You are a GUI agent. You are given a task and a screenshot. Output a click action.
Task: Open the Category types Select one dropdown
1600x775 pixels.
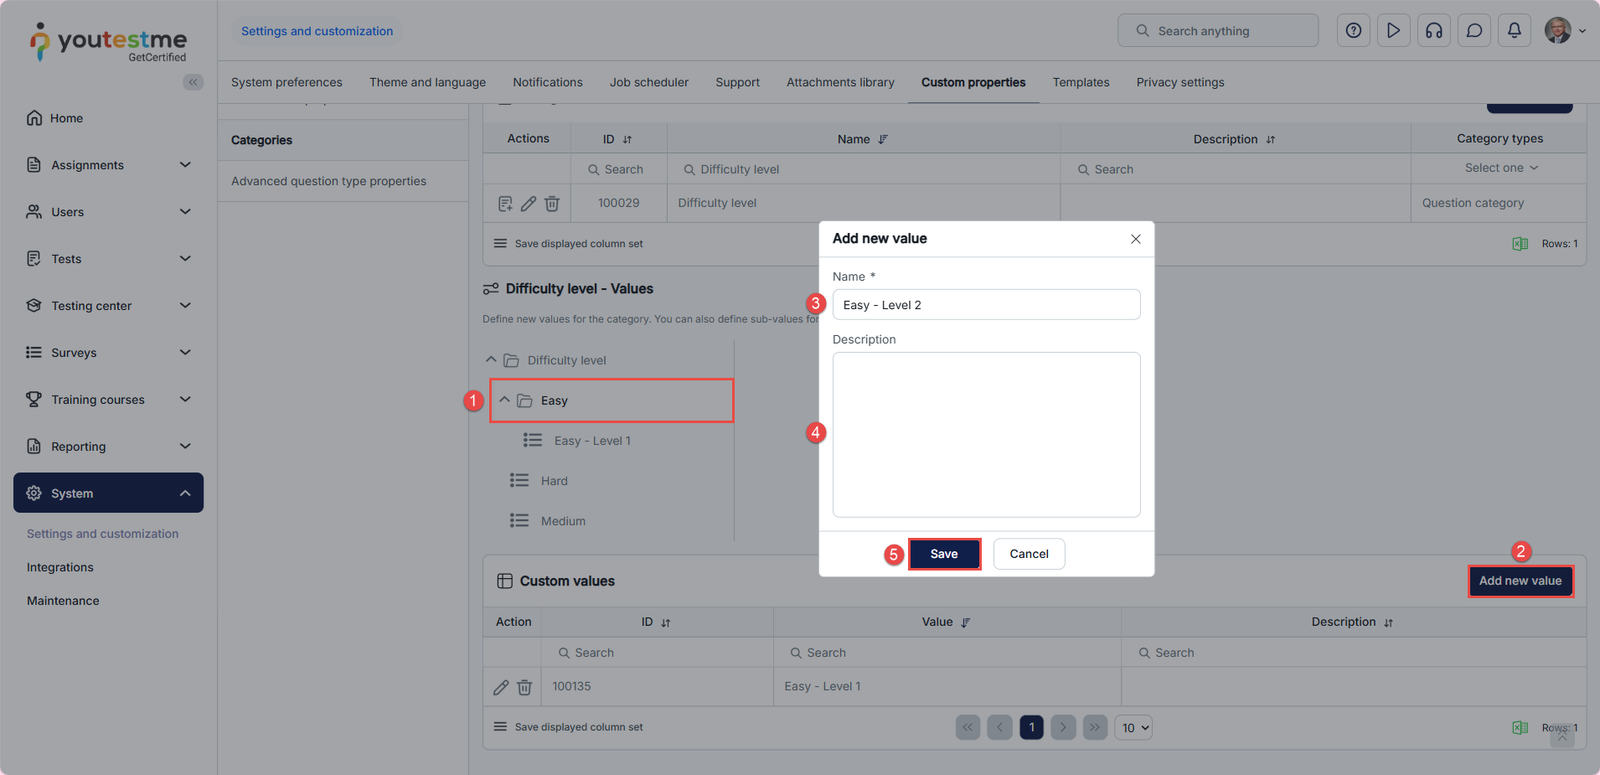[1500, 168]
